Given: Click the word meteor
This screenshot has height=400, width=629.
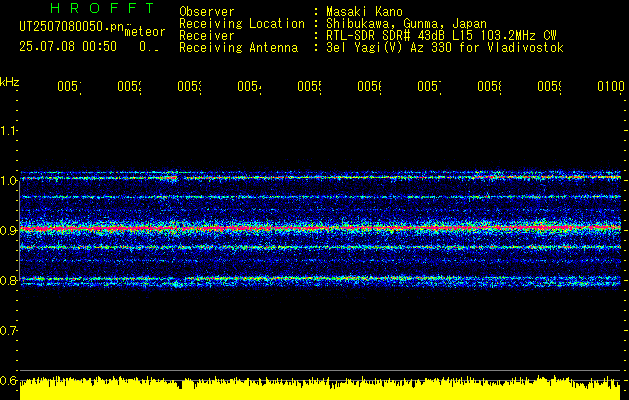Looking at the screenshot, I should click(x=145, y=32).
